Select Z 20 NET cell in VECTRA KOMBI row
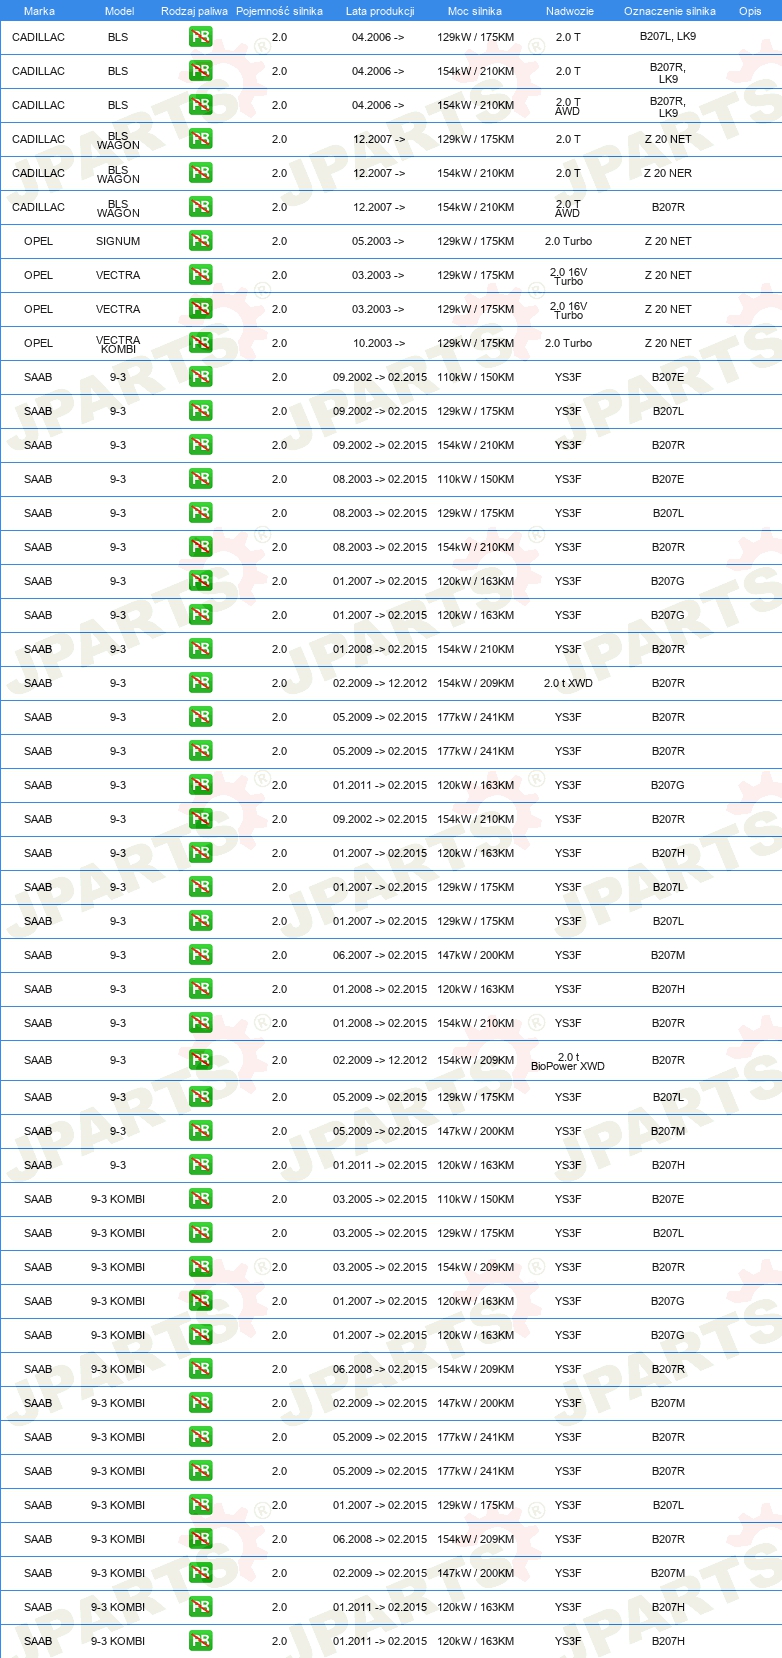Image resolution: width=782 pixels, height=1658 pixels. [668, 343]
